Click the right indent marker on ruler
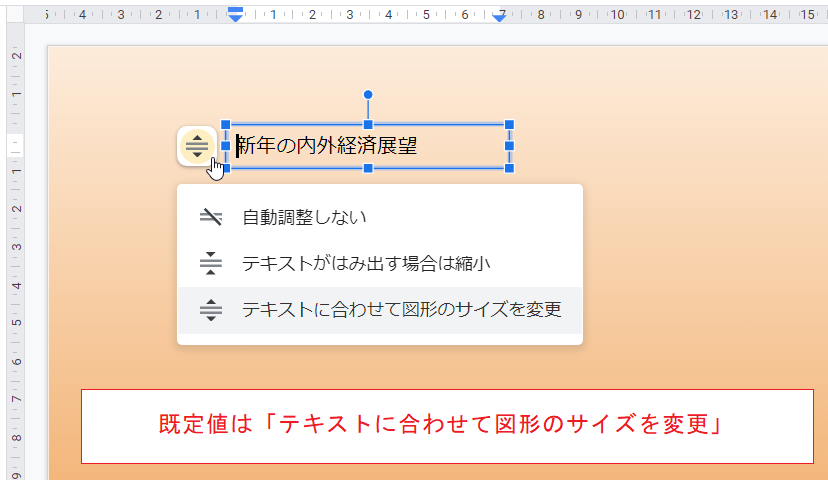This screenshot has height=480, width=828. point(499,17)
